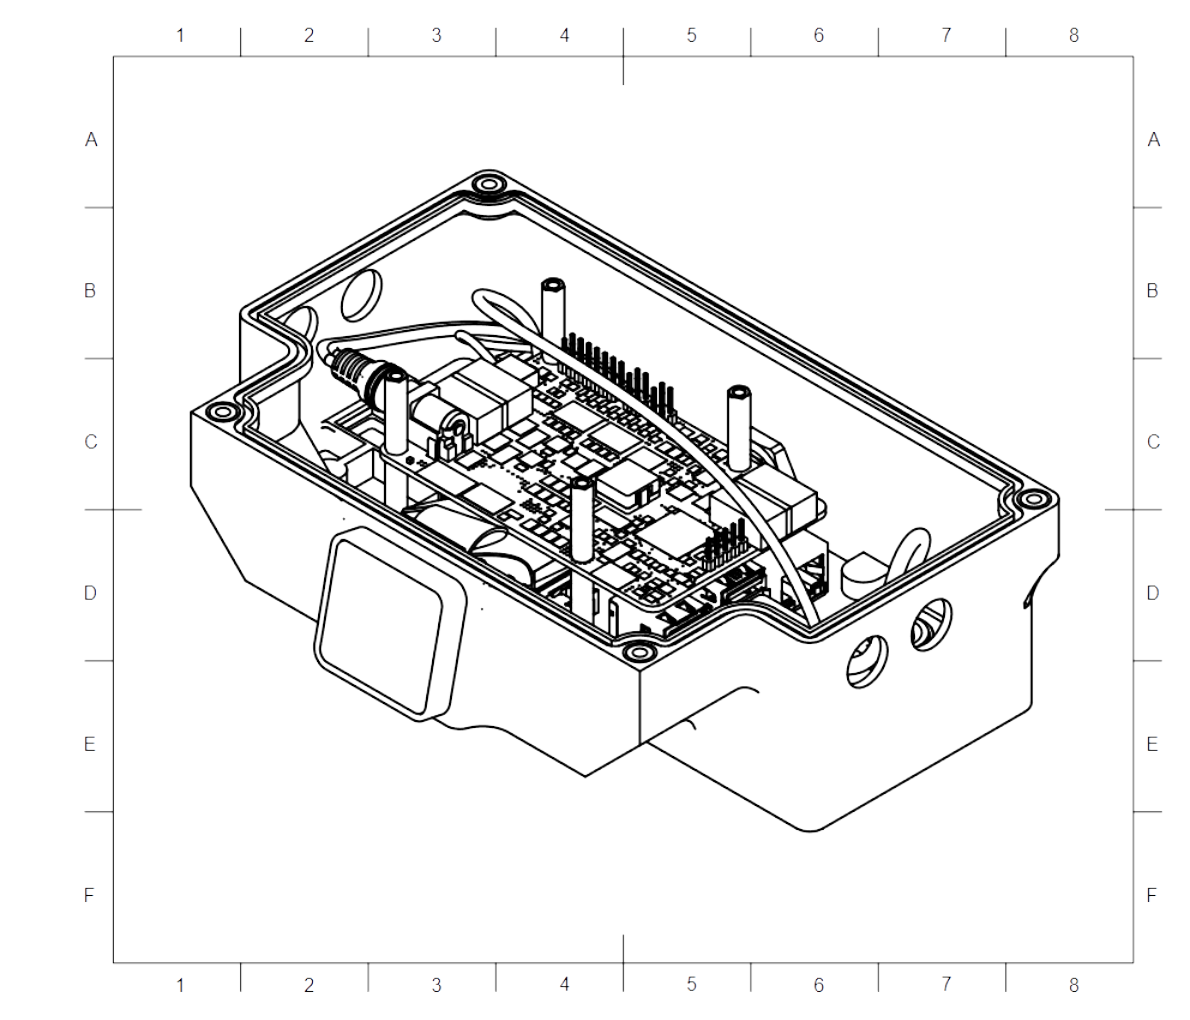
Task: Click the small pin block at board bottom edge
Action: point(724,548)
